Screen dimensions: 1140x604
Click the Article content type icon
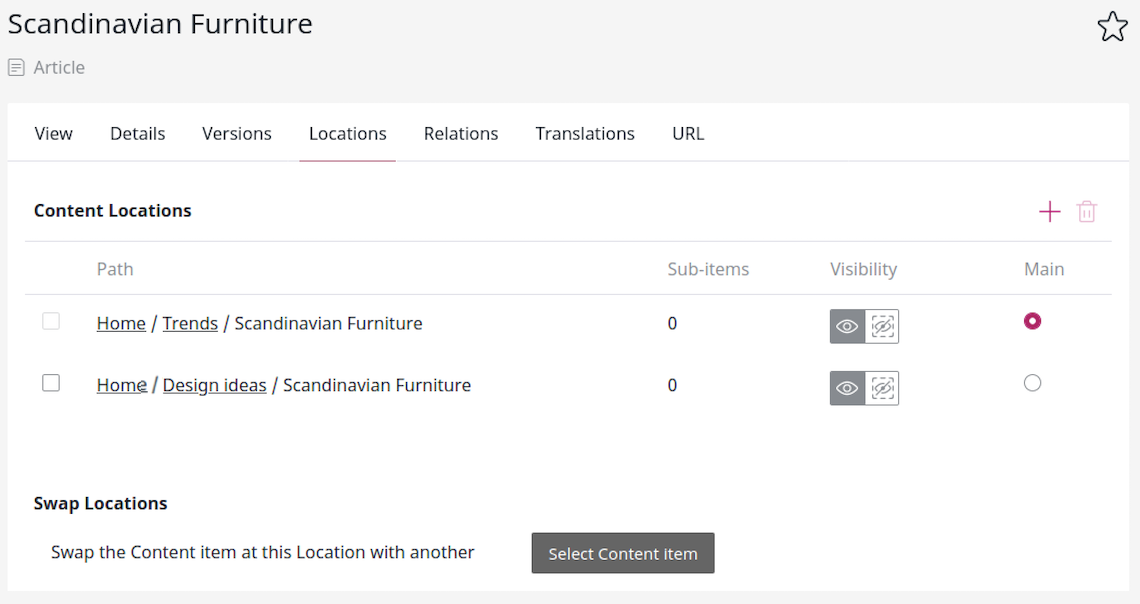point(16,68)
